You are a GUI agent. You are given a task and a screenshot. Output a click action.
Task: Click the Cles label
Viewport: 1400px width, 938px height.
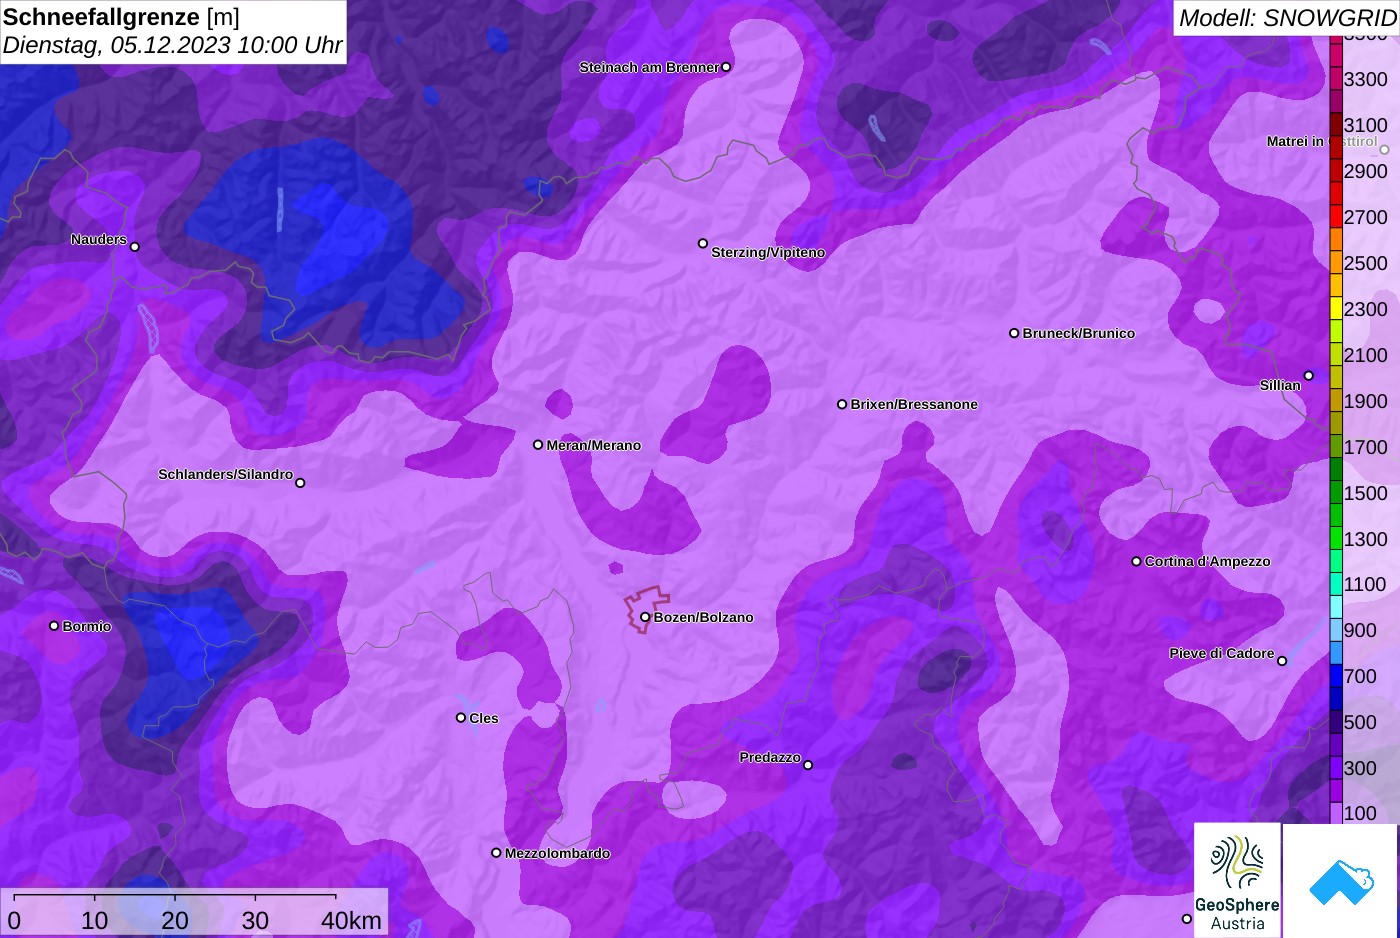[x=484, y=718]
